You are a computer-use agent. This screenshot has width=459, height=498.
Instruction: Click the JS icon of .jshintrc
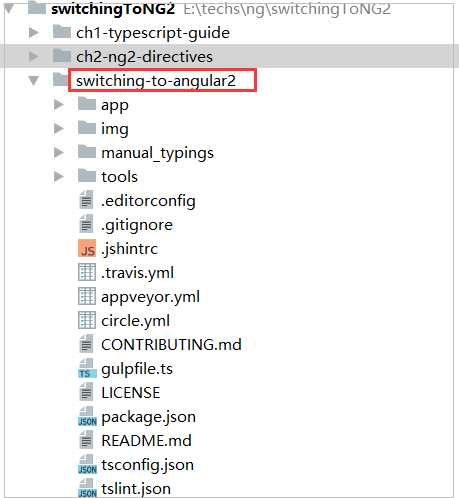tap(87, 248)
